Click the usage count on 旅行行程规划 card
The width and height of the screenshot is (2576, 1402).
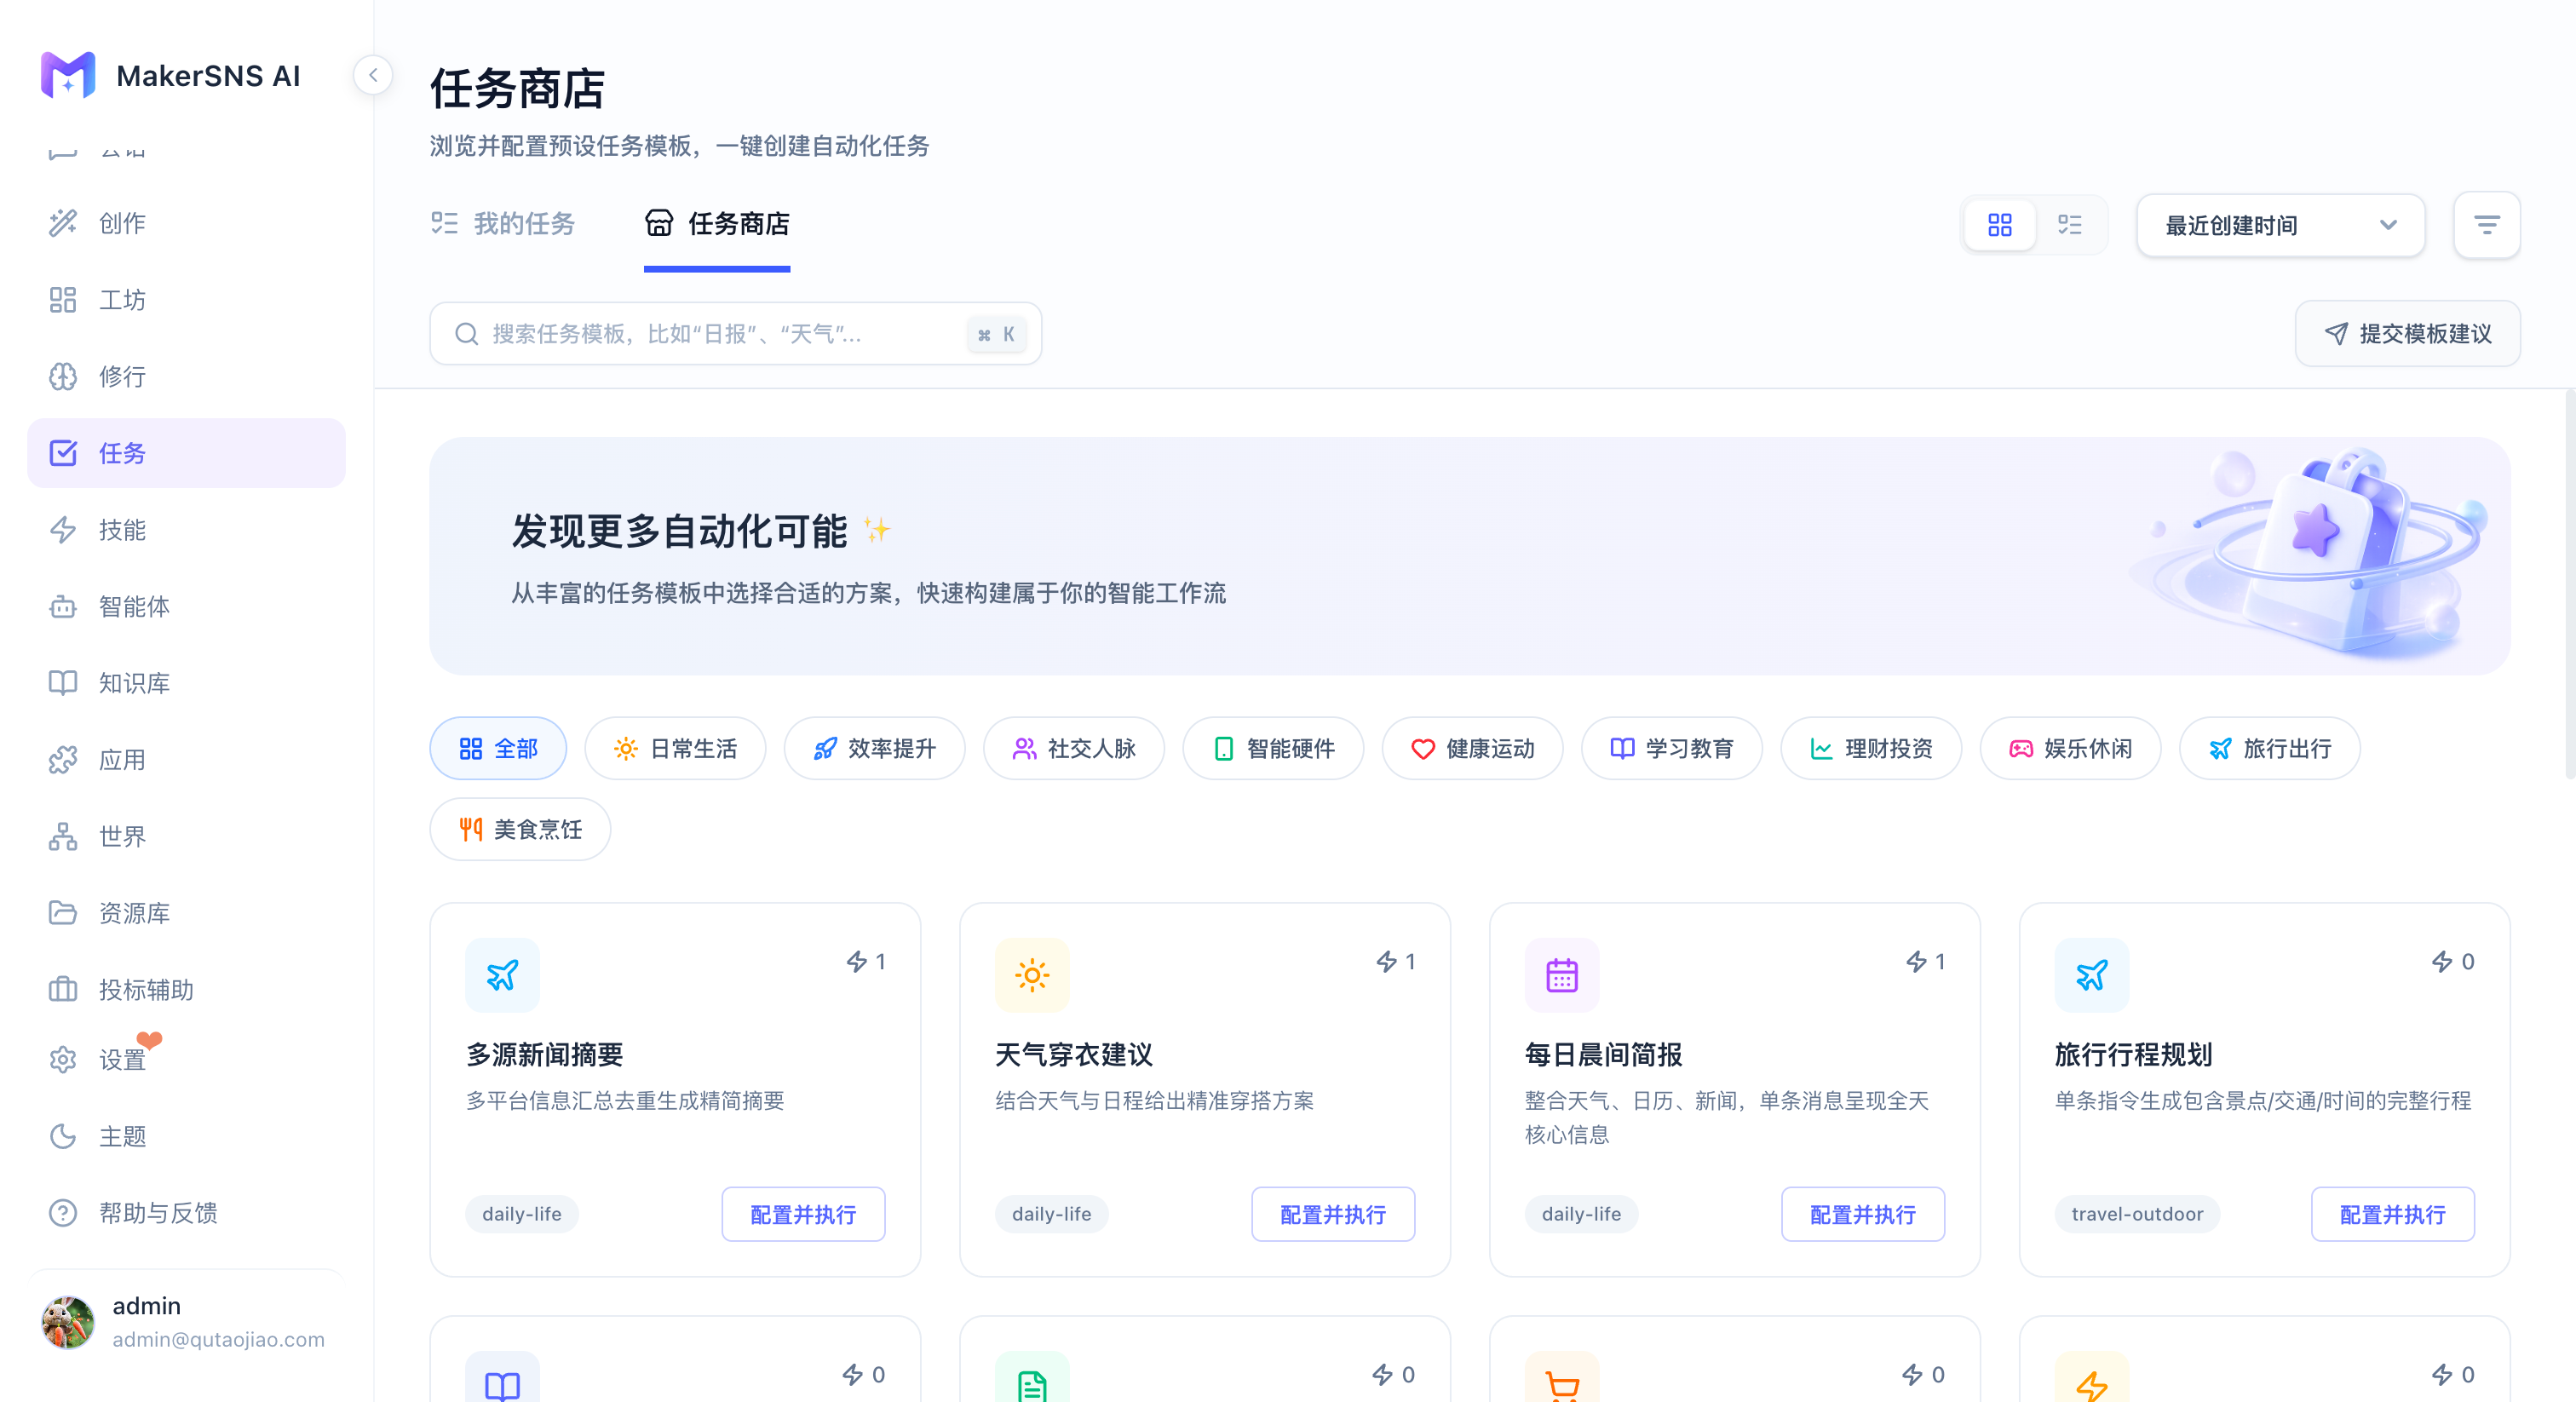2453,962
